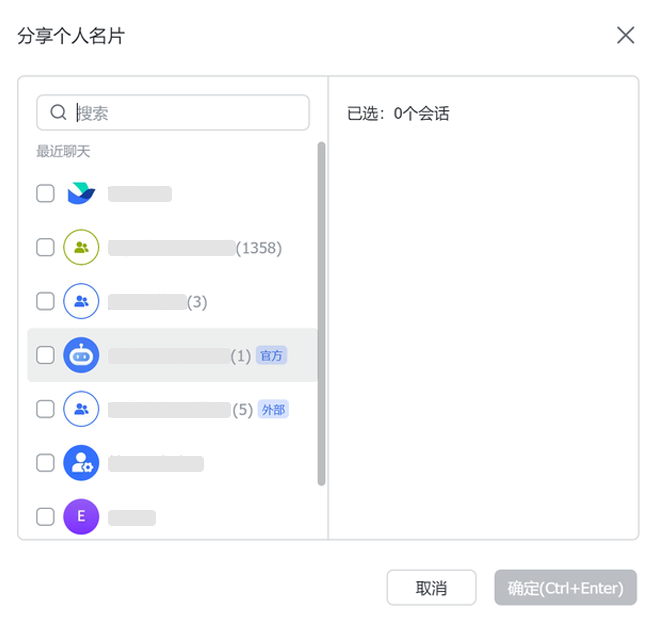Click the green group avatar with 1358 members

point(81,247)
